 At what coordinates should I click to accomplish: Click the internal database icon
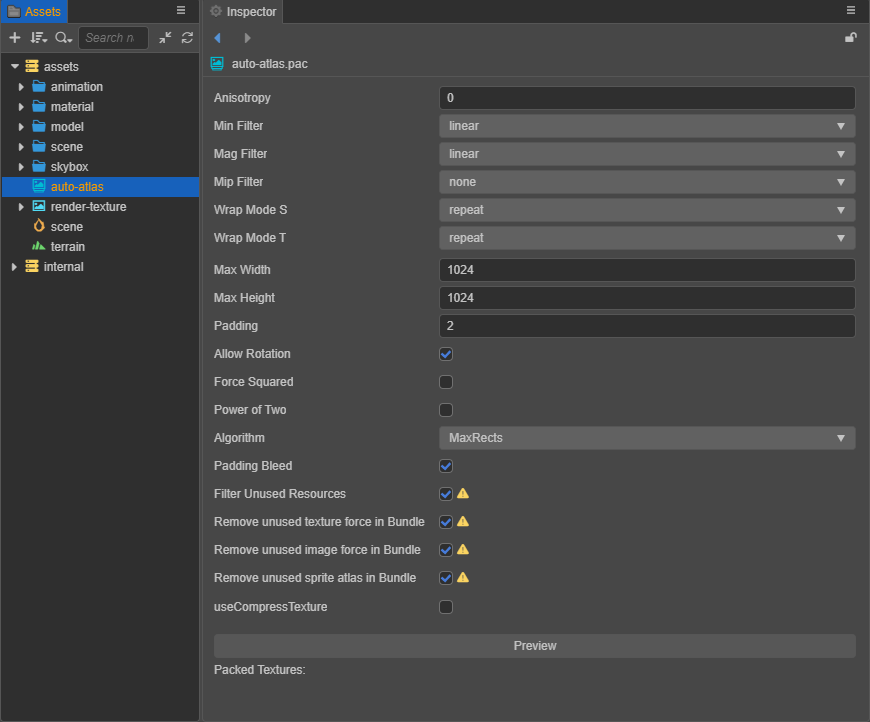coord(32,266)
